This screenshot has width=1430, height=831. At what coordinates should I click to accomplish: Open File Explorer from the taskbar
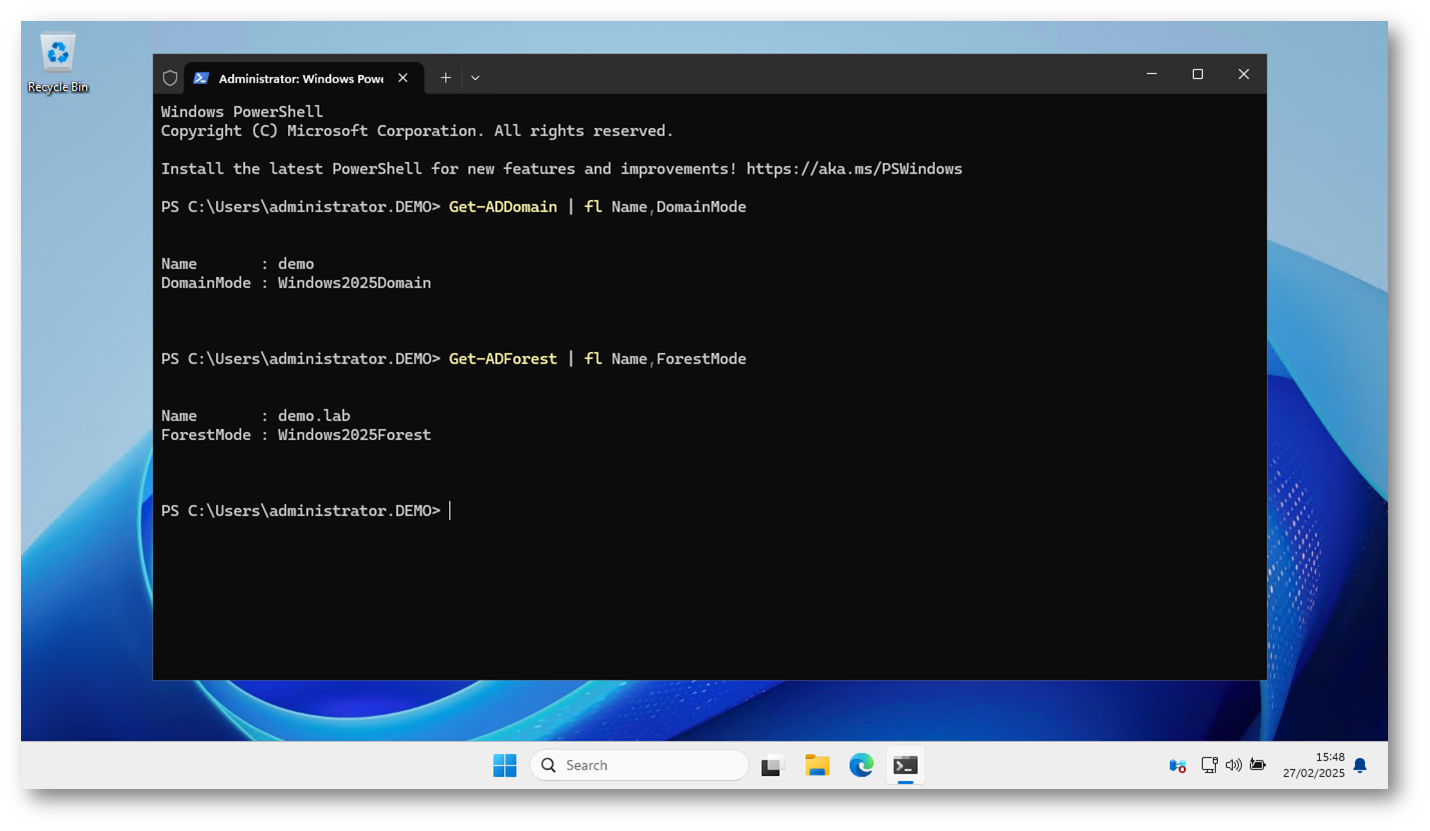(x=817, y=766)
